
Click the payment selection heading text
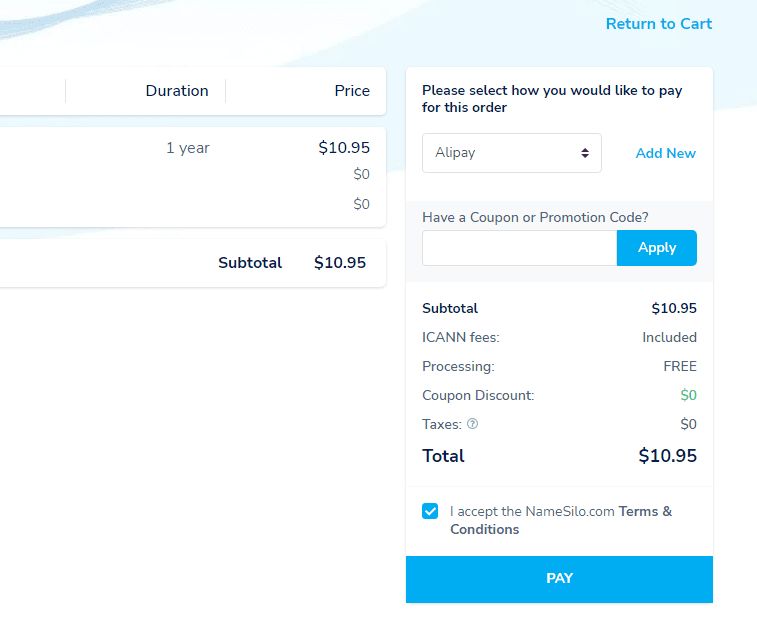pyautogui.click(x=552, y=98)
